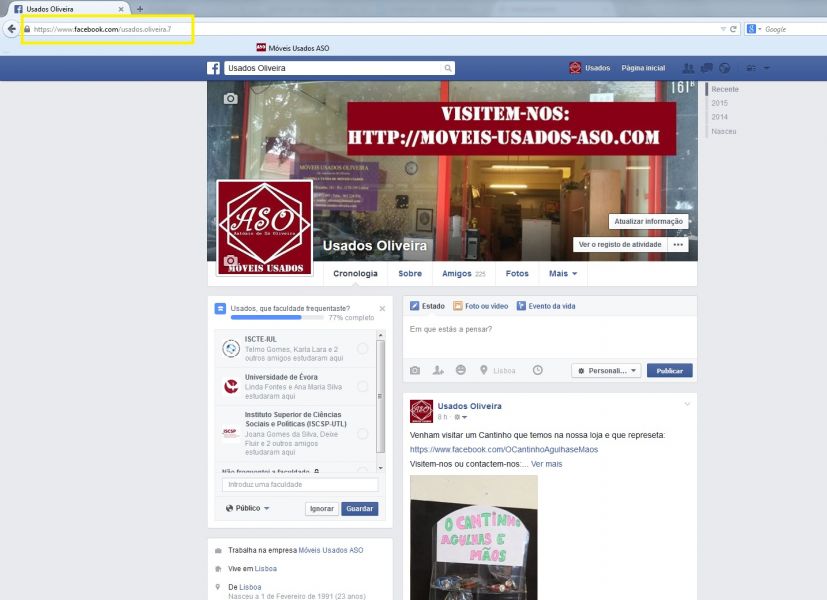The height and width of the screenshot is (600, 827).
Task: Click the Introduzir uma faculdade input field
Action: [301, 484]
